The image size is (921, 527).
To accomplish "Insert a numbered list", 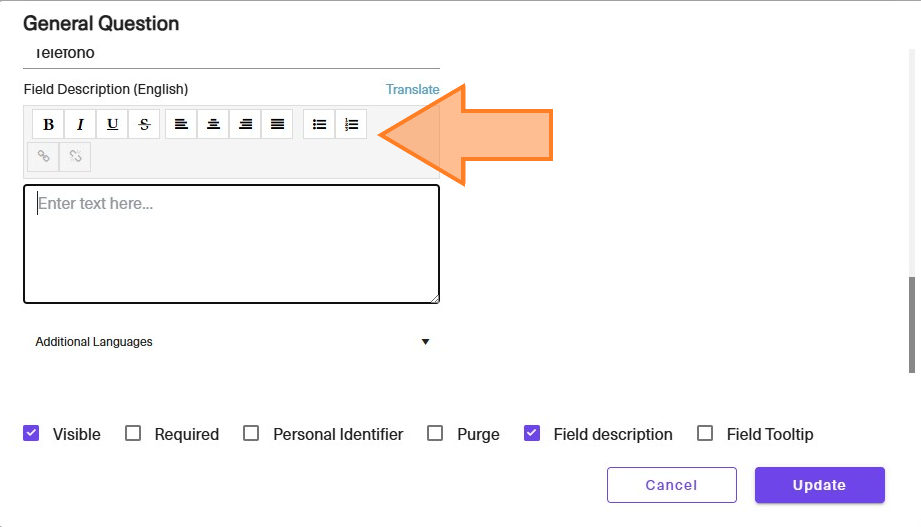I will [x=351, y=124].
